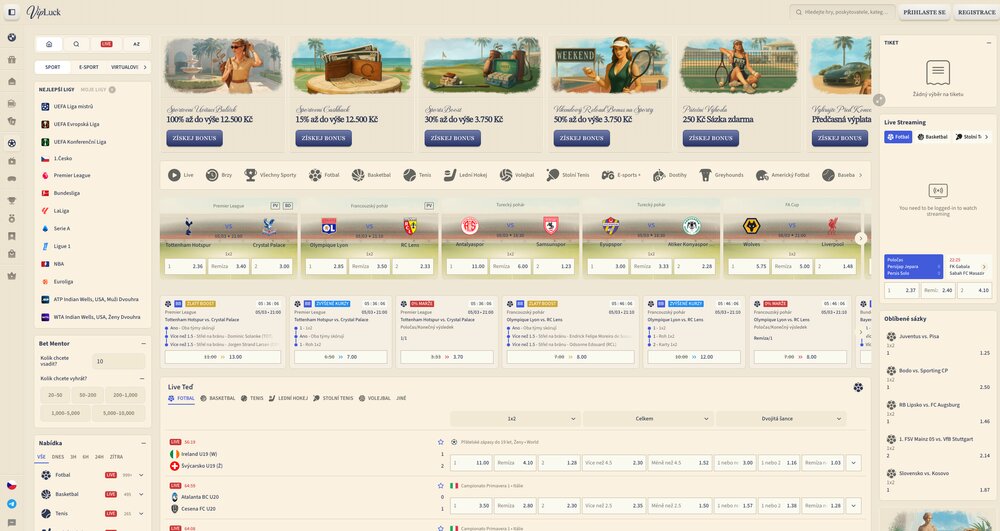The height and width of the screenshot is (531, 1000).
Task: Choose Dostihy horse racing icon
Action: pyautogui.click(x=670, y=175)
